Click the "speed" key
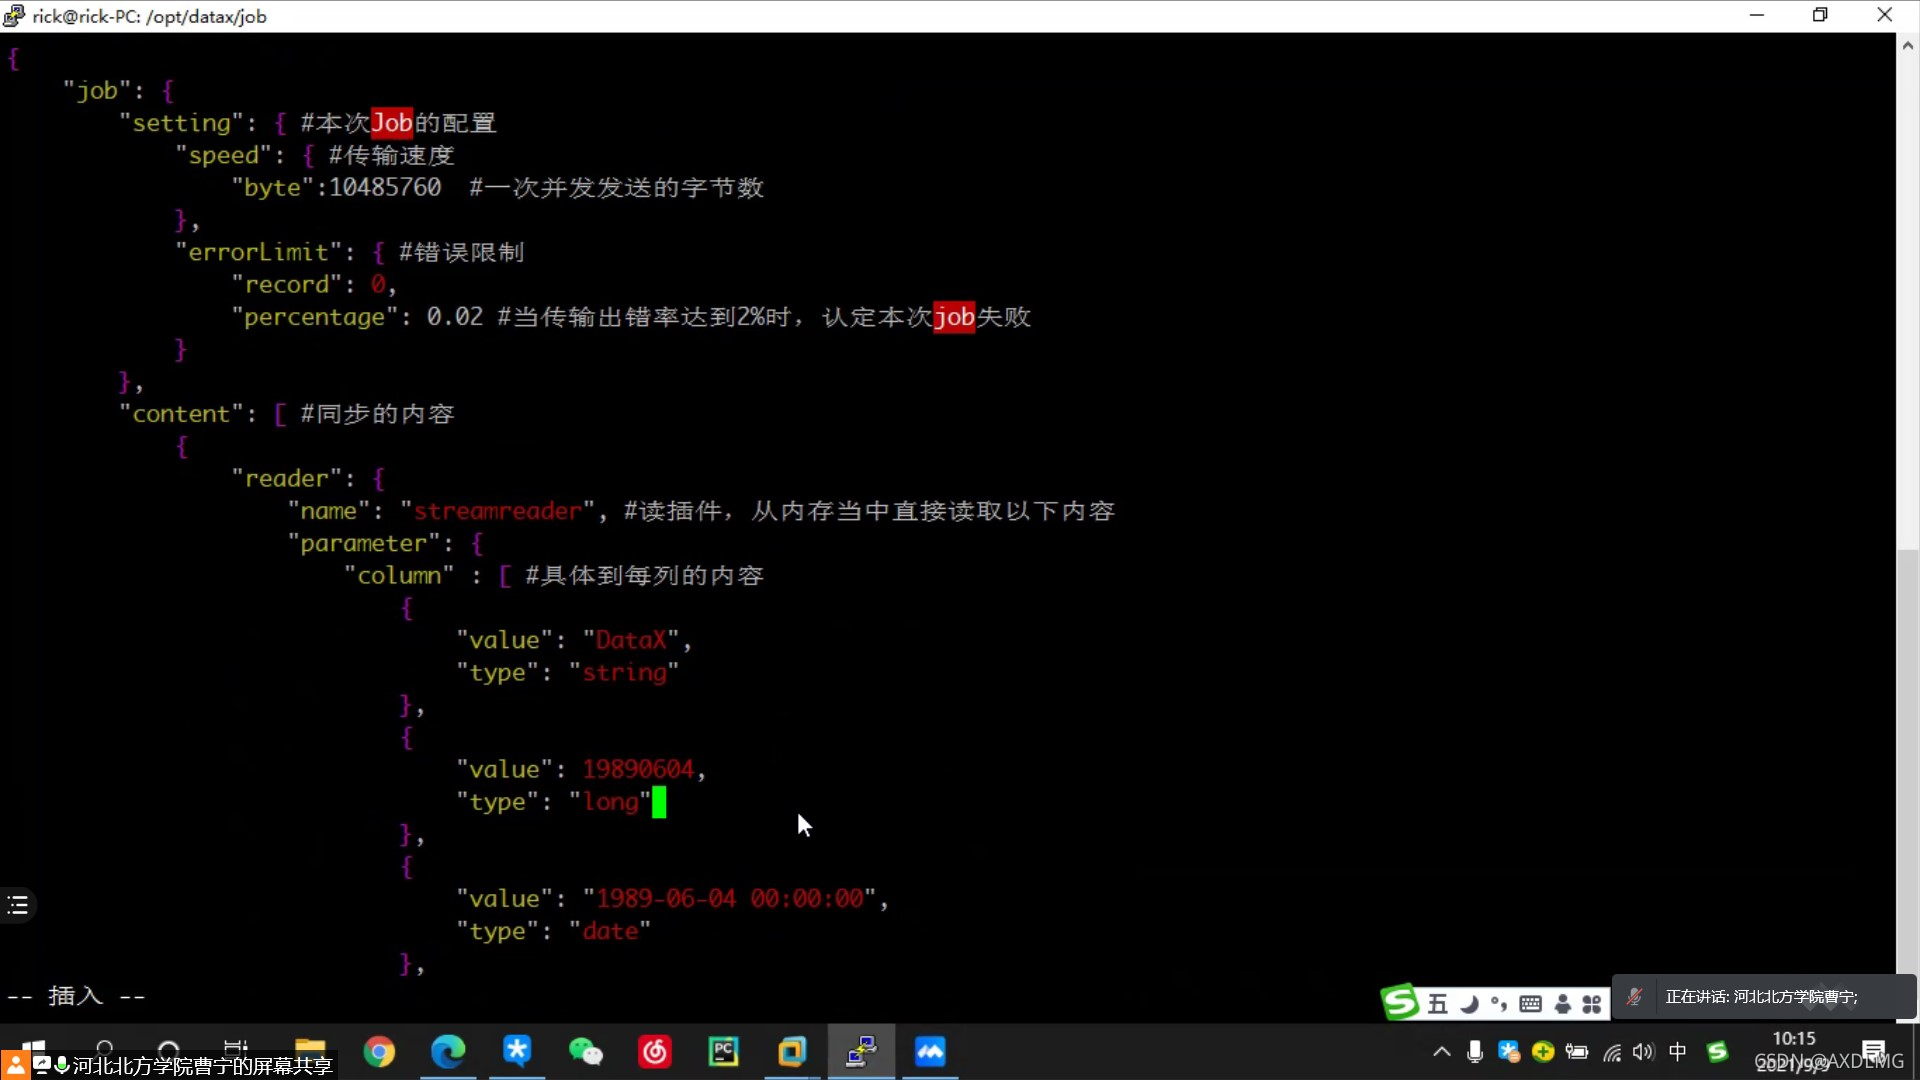This screenshot has height=1080, width=1920. [x=224, y=155]
